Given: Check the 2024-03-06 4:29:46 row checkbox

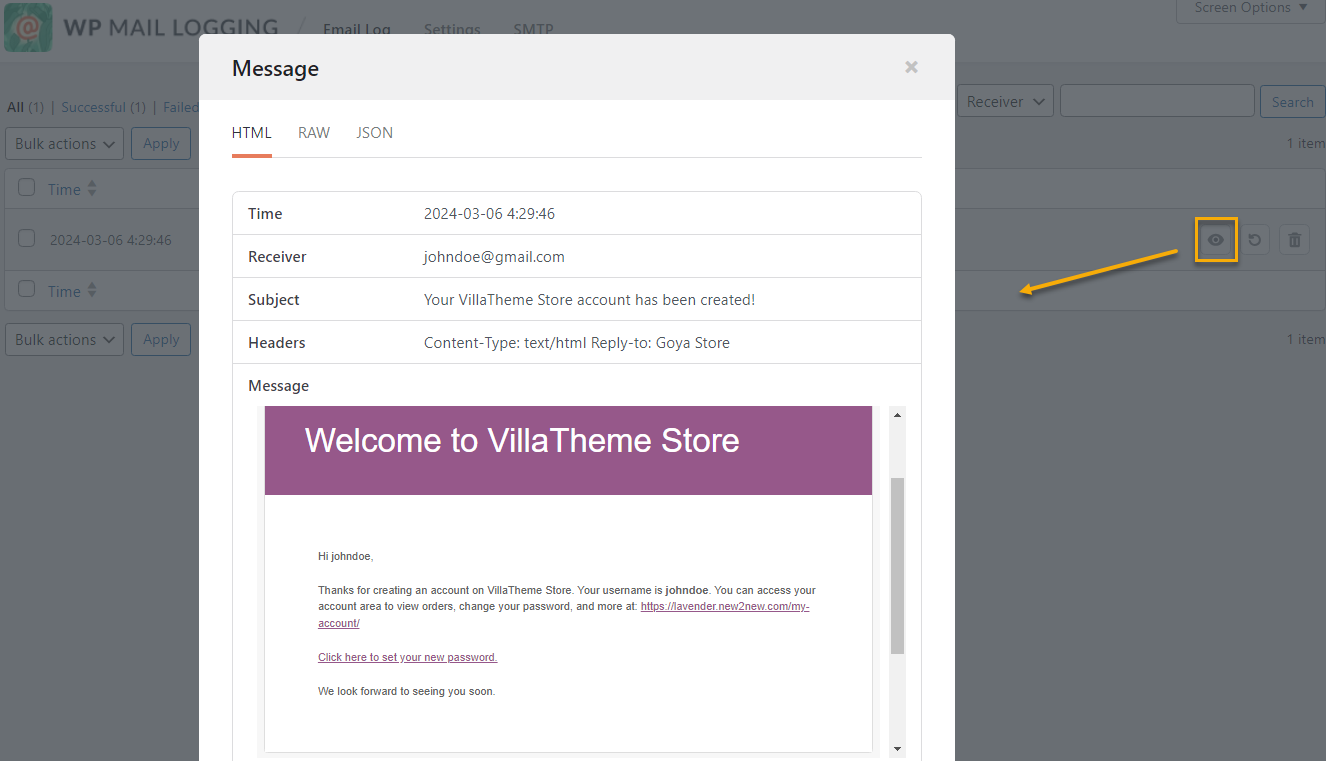Looking at the screenshot, I should (x=27, y=239).
